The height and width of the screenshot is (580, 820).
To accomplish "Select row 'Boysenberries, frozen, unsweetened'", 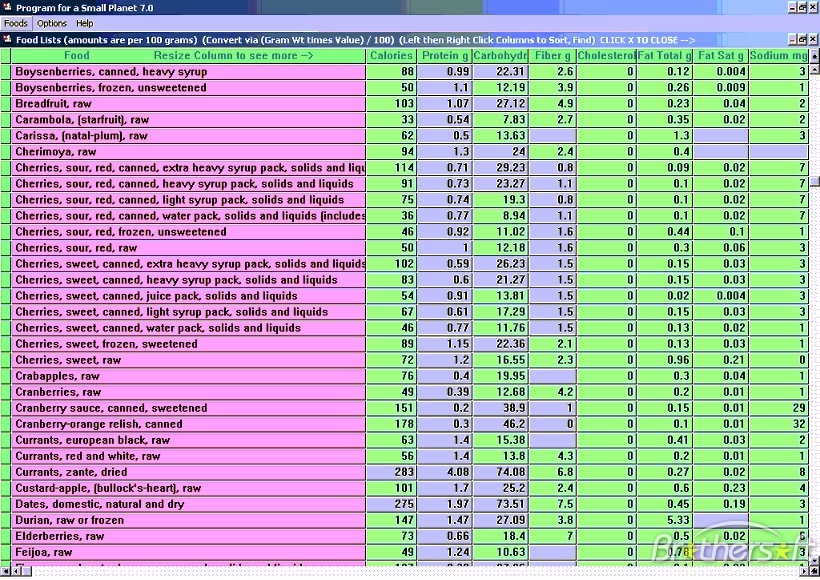I will pos(188,87).
